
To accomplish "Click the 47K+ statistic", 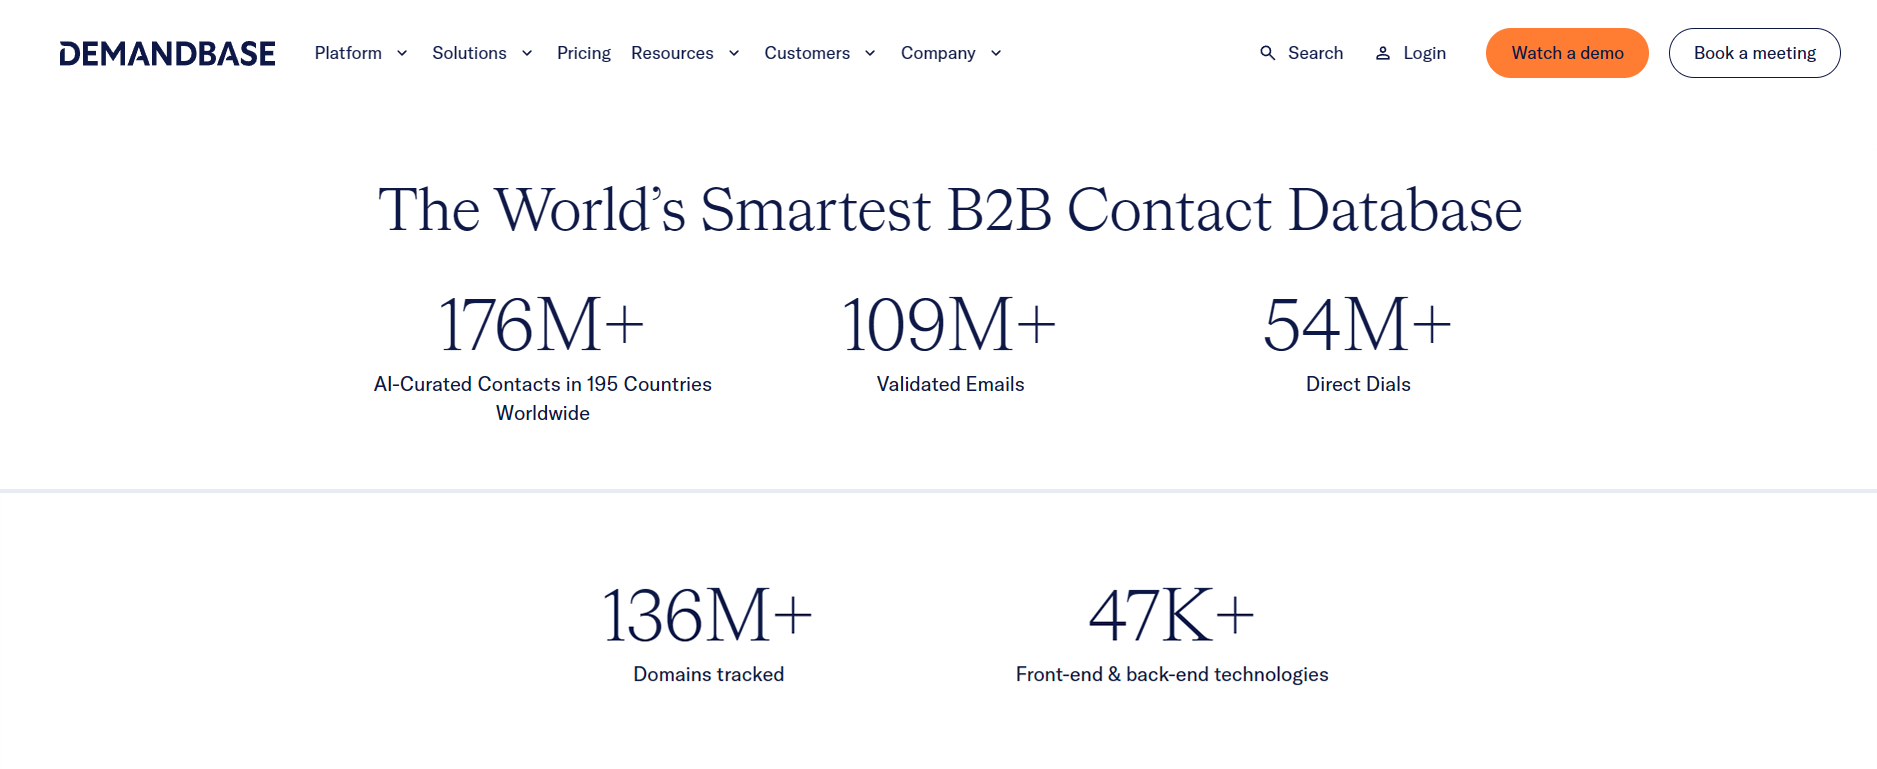I will pyautogui.click(x=1172, y=615).
